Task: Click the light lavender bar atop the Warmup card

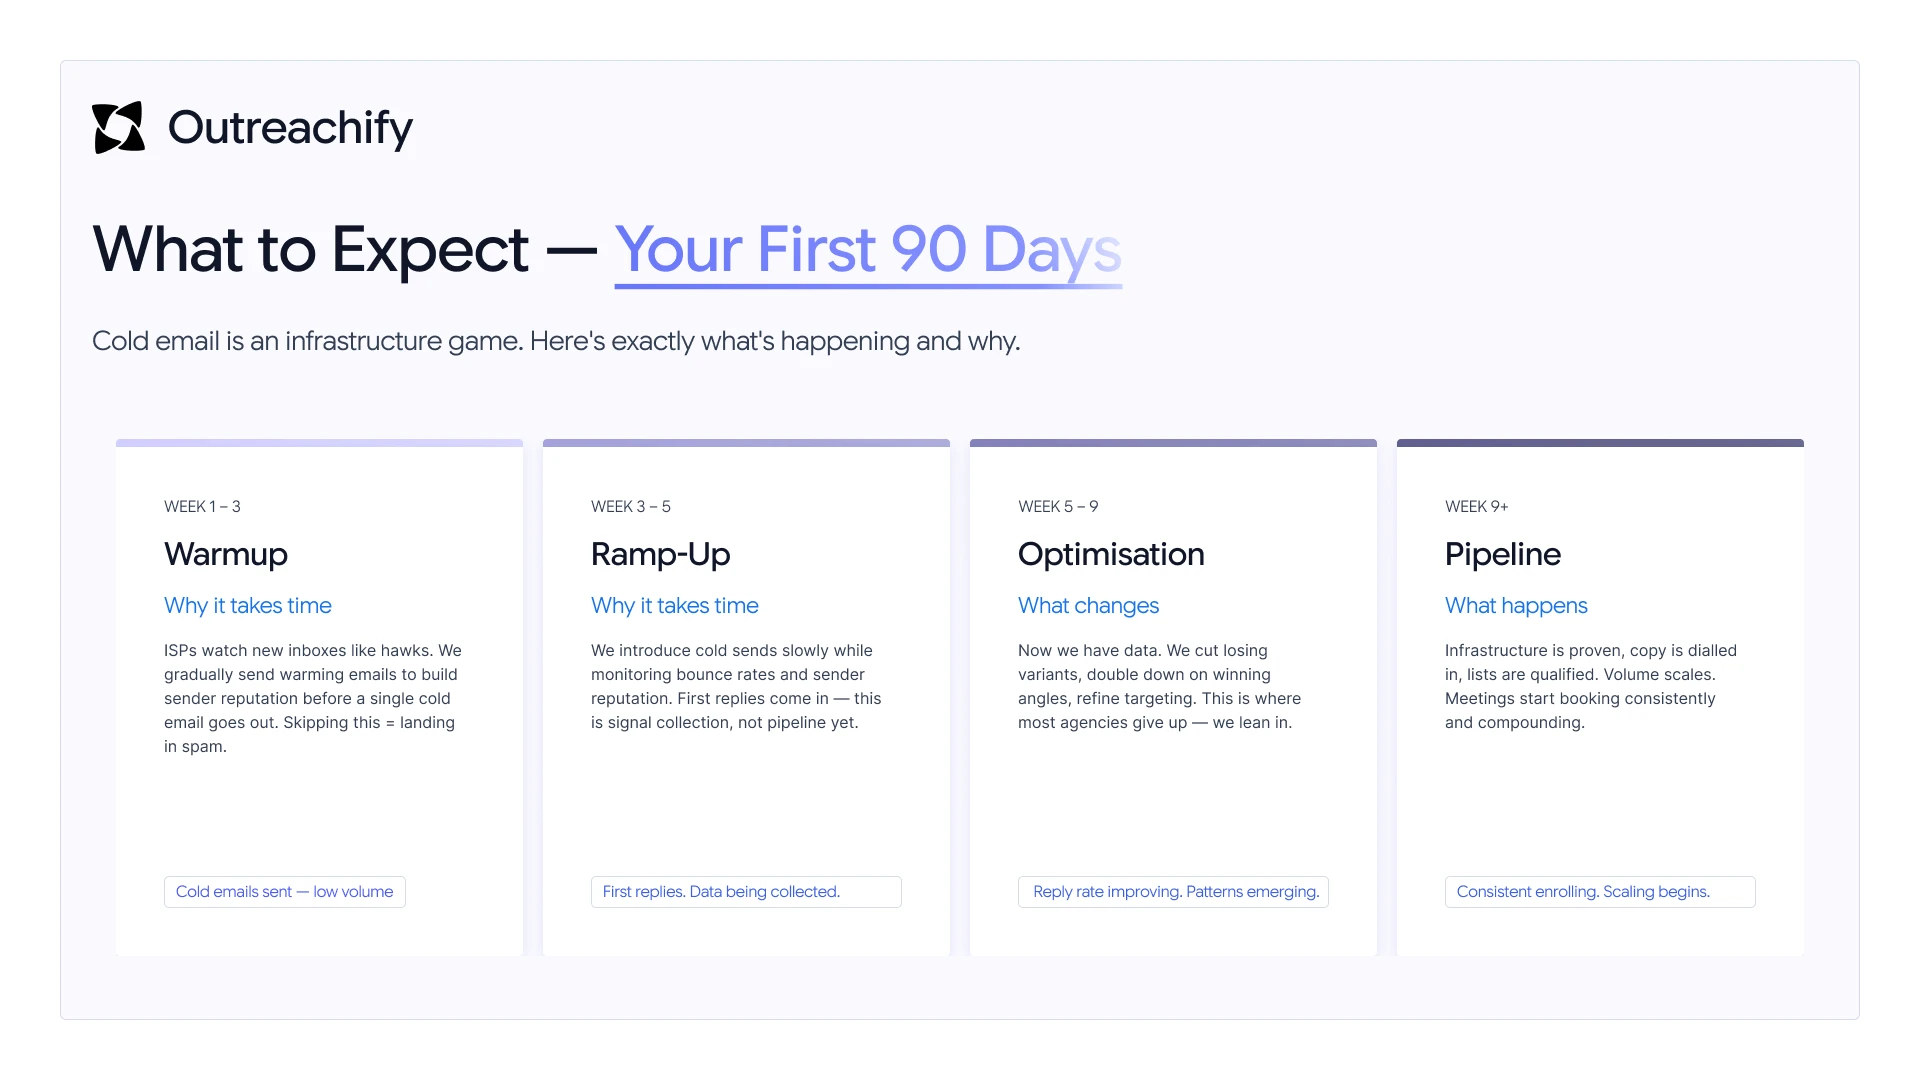Action: point(319,443)
